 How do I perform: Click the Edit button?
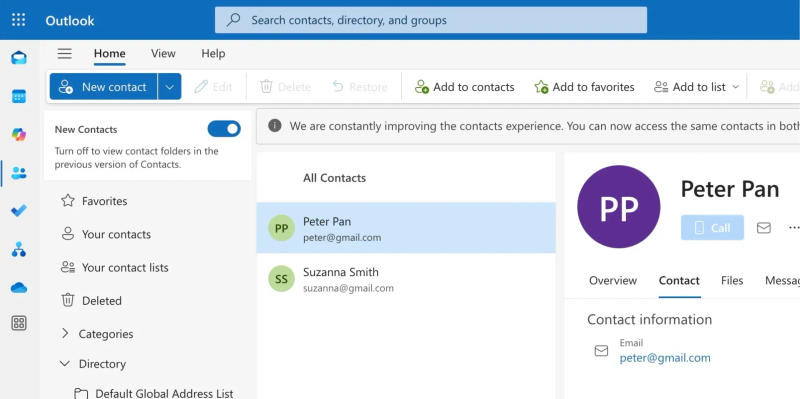pos(213,87)
